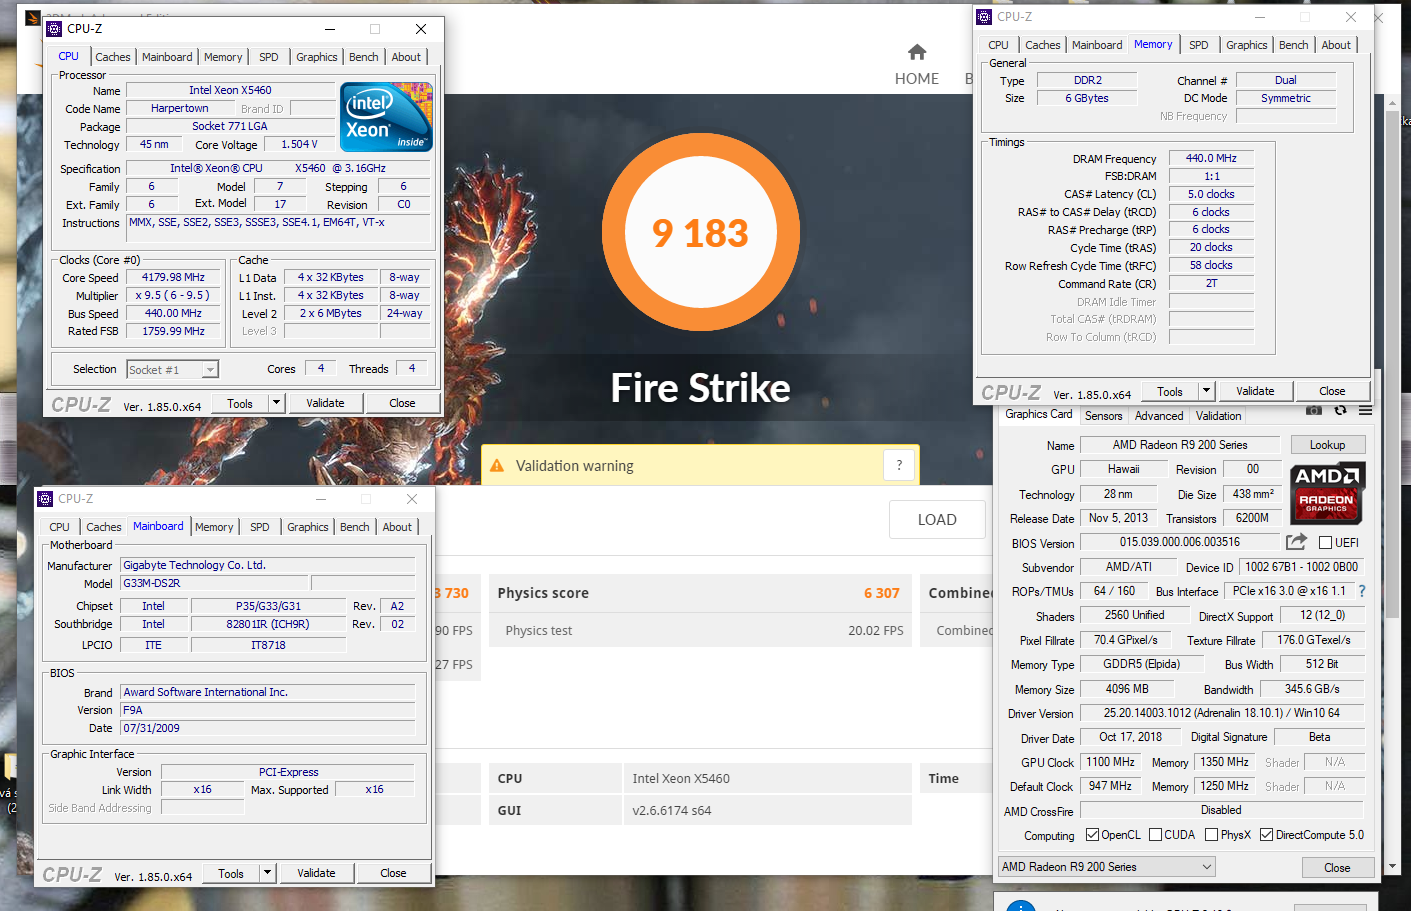Image resolution: width=1411 pixels, height=911 pixels.
Task: Click Validate in the CPU tab CPU-Z window
Action: (325, 403)
